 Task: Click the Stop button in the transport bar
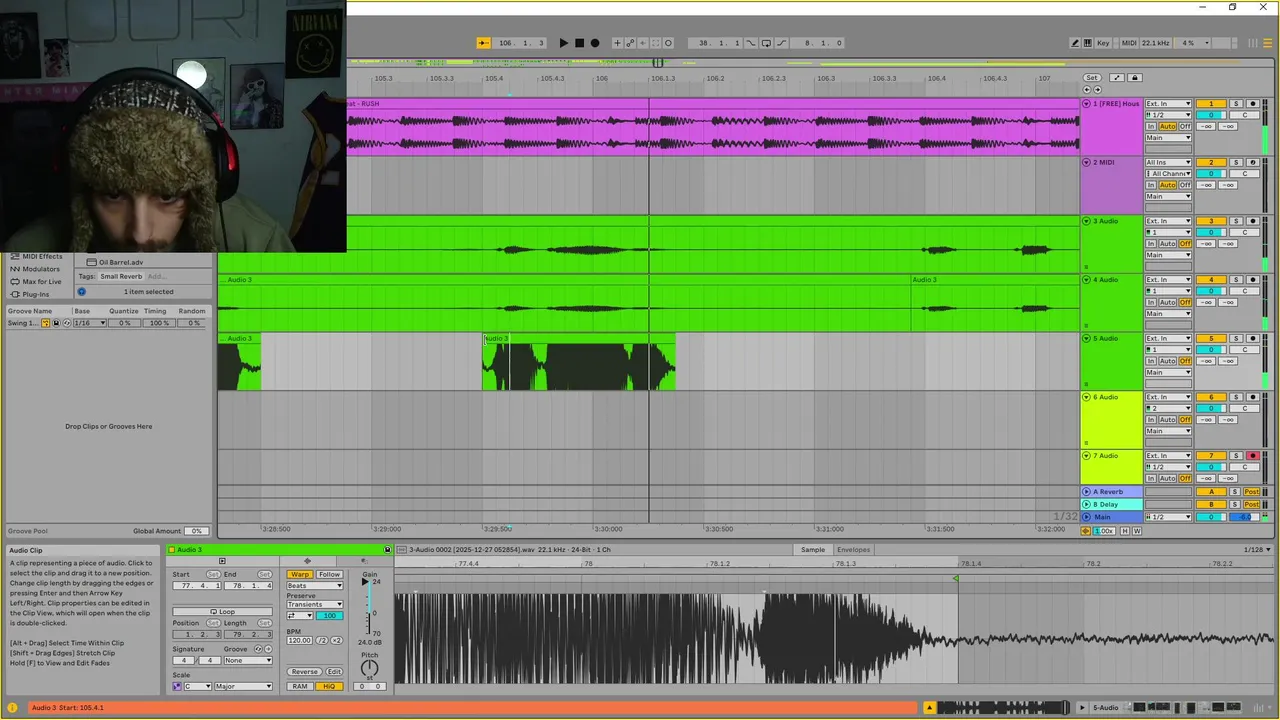click(x=579, y=43)
